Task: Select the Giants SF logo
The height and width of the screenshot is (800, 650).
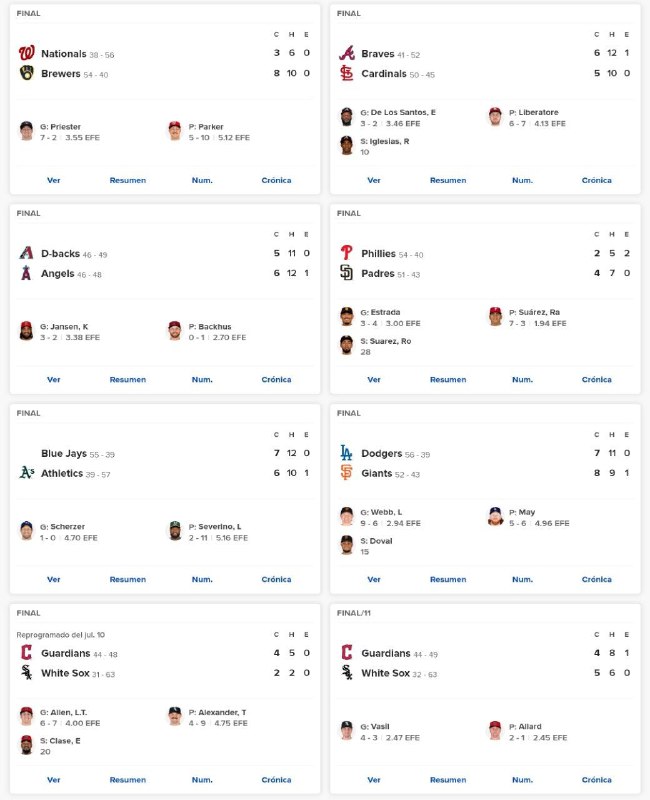Action: pos(346,473)
